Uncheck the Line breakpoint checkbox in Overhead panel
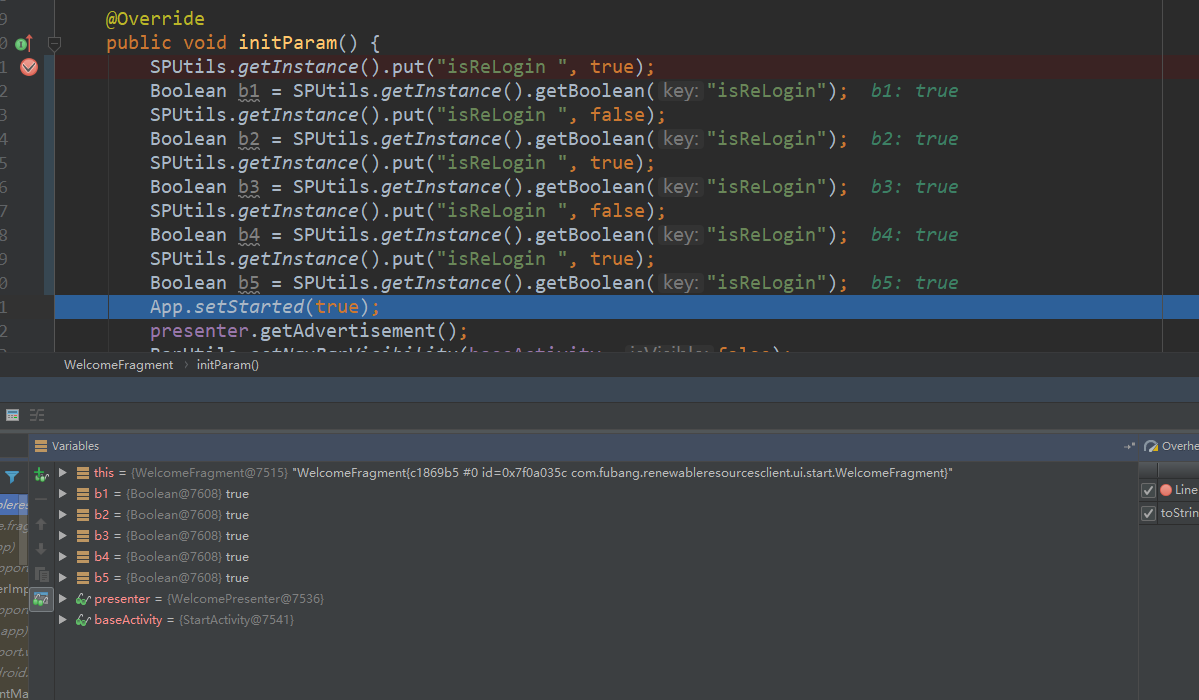This screenshot has width=1199, height=700. coord(1148,489)
